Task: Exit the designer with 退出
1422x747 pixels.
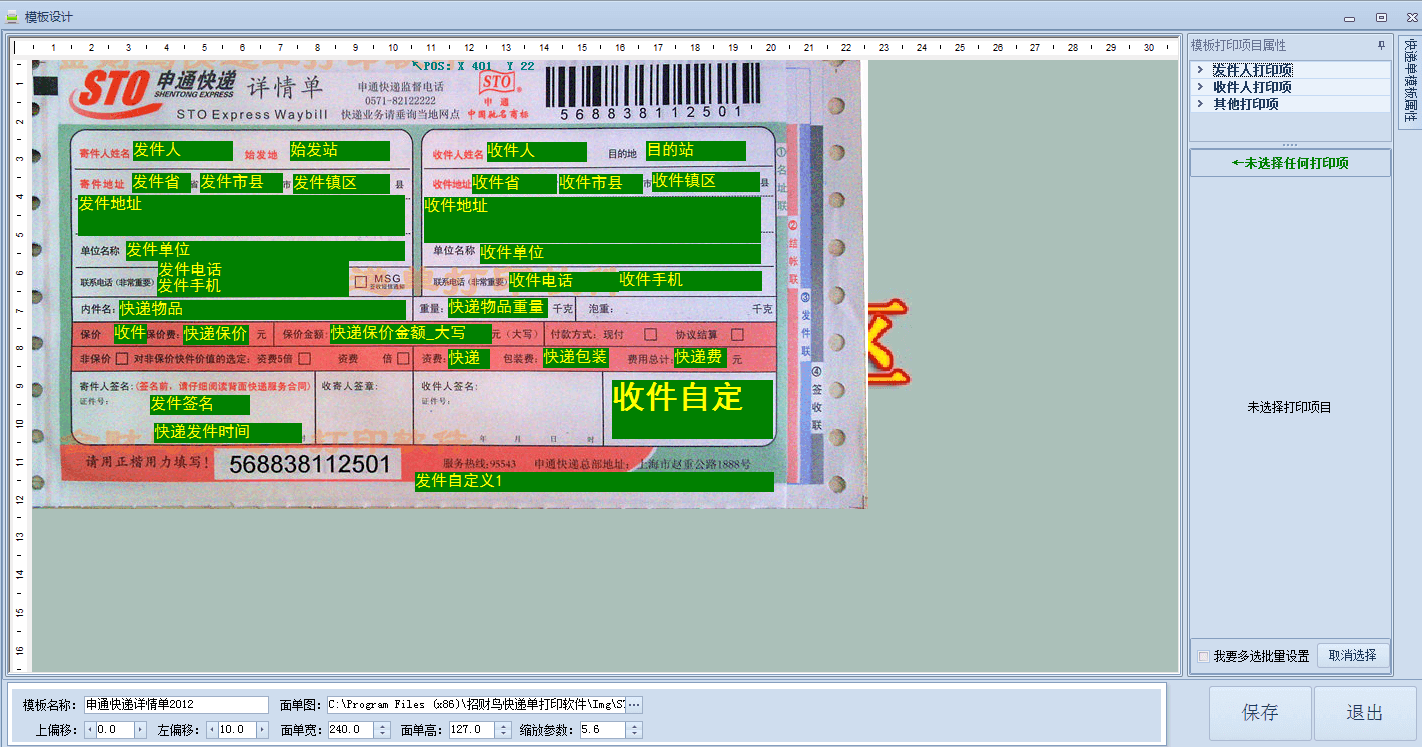Action: click(1364, 713)
